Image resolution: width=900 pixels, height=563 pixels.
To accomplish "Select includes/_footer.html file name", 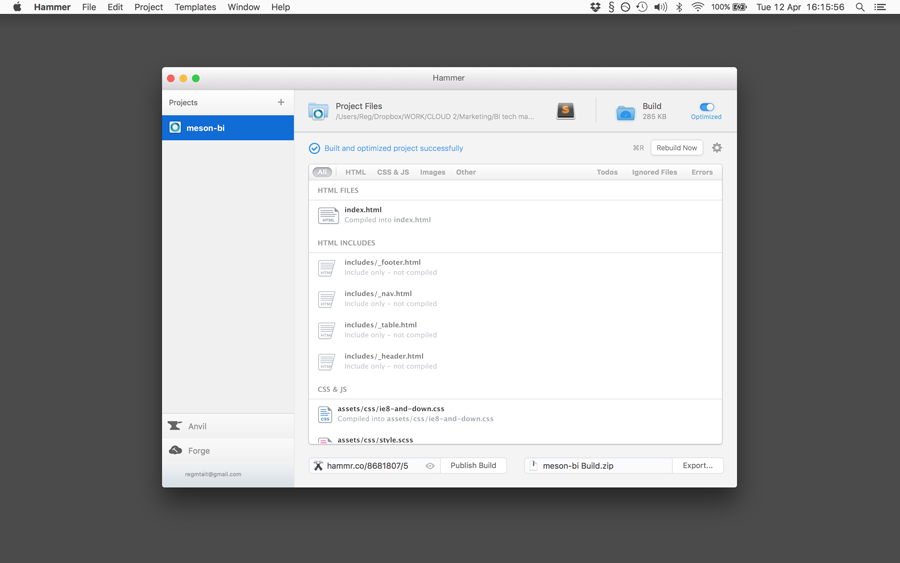I will (x=382, y=262).
